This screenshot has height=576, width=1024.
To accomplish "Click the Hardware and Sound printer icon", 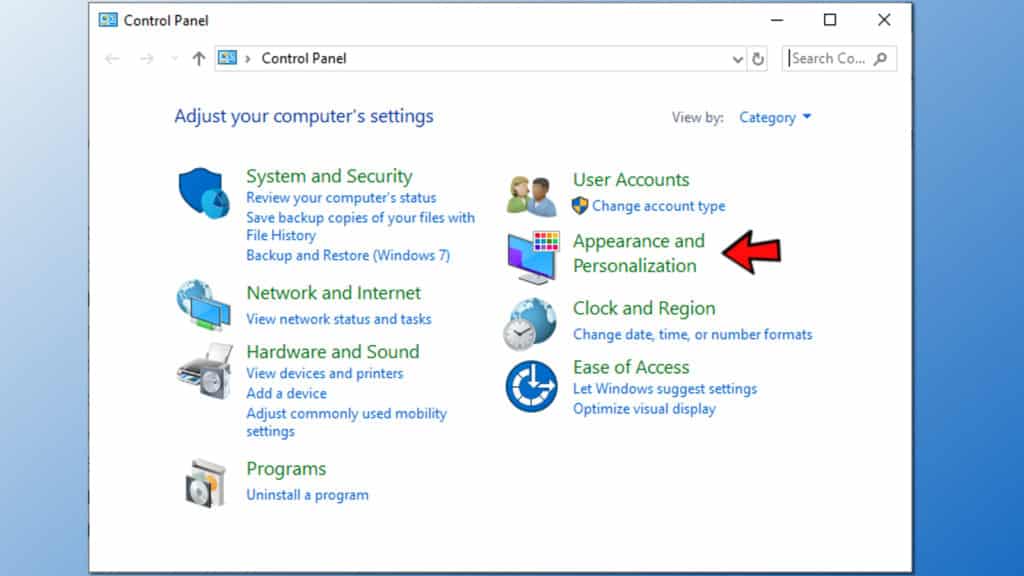I will (x=204, y=371).
